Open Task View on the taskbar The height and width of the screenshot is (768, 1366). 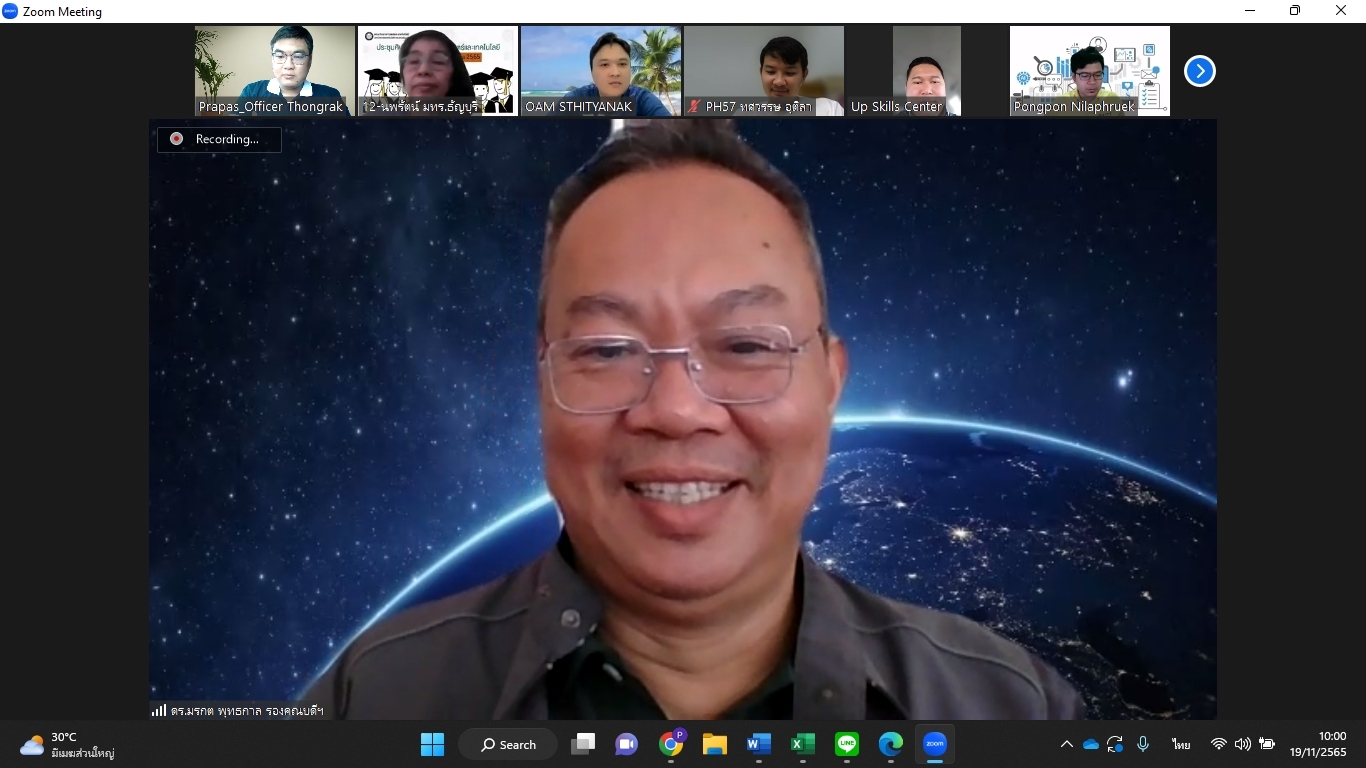583,744
